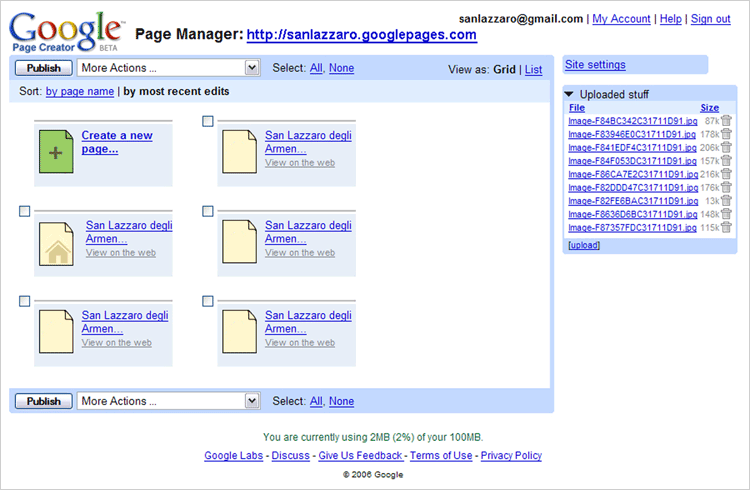Click the storage usage 2MB (2%) message
Image resolution: width=750 pixels, height=490 pixels.
tap(373, 437)
